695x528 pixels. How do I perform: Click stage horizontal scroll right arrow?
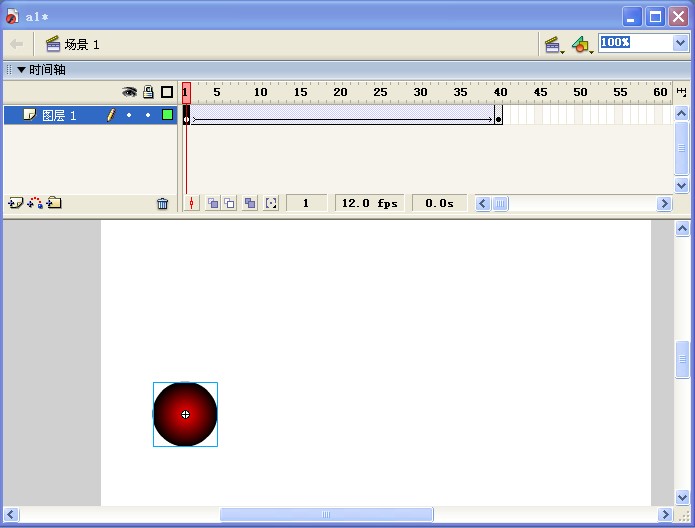(x=665, y=515)
